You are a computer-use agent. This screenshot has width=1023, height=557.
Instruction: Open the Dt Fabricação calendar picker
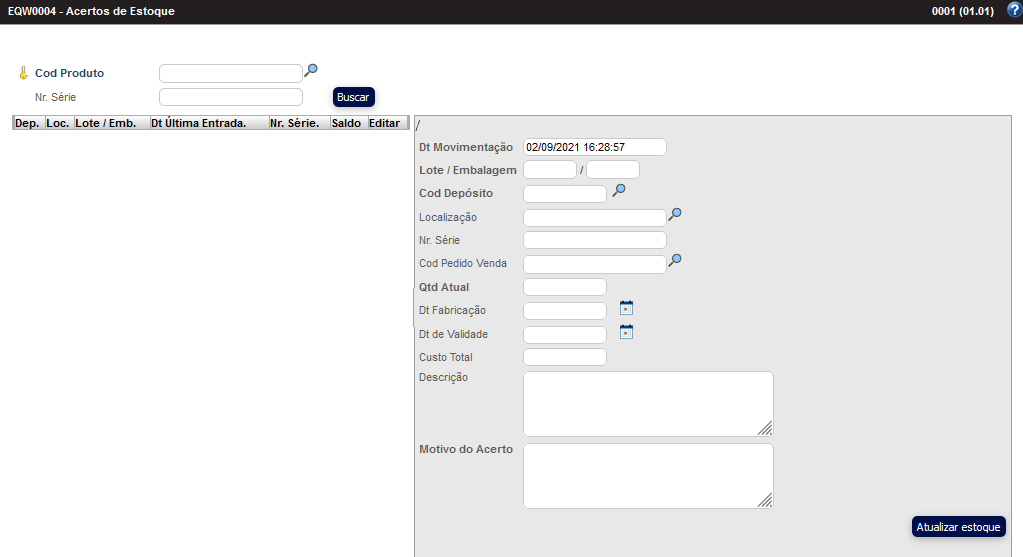point(627,308)
